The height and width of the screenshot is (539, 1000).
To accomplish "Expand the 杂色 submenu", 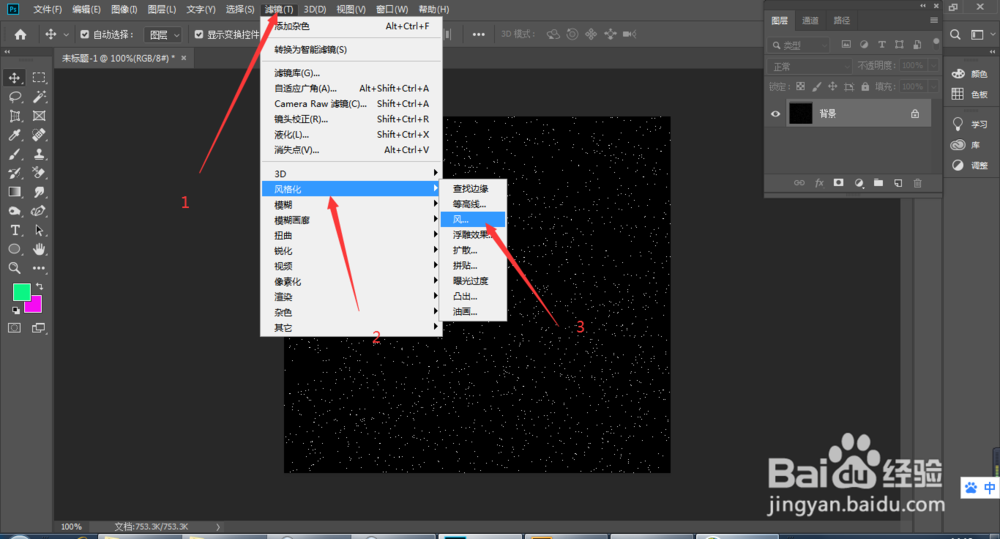I will tap(351, 313).
